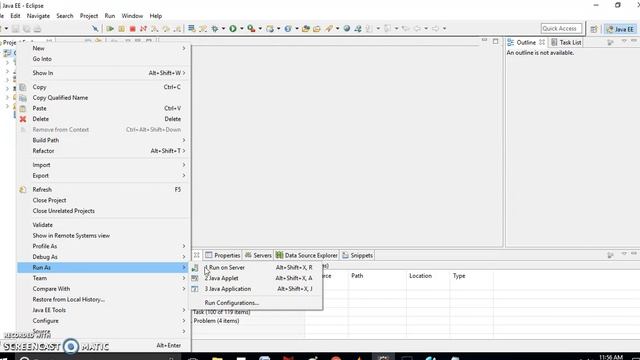Switch to Data Source Explorer tab

pyautogui.click(x=307, y=255)
